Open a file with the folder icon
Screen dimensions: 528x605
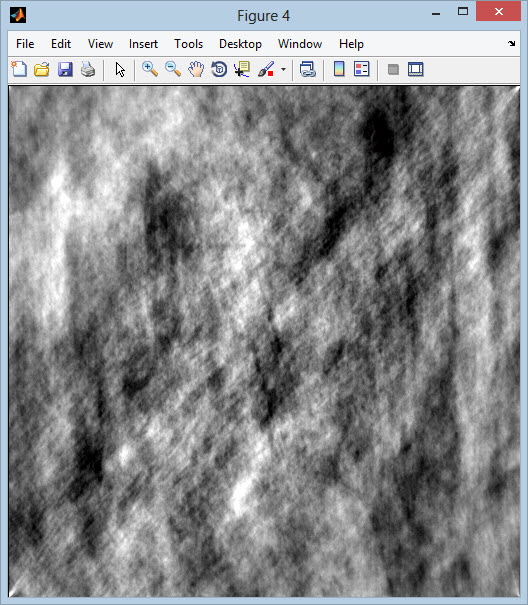[42, 70]
